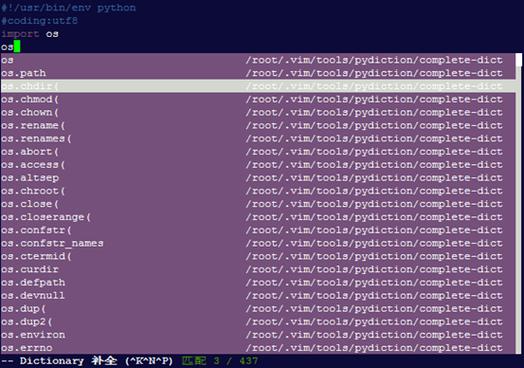524x368 pixels.
Task: Click os.confstr_names completion item
Action: (x=258, y=243)
